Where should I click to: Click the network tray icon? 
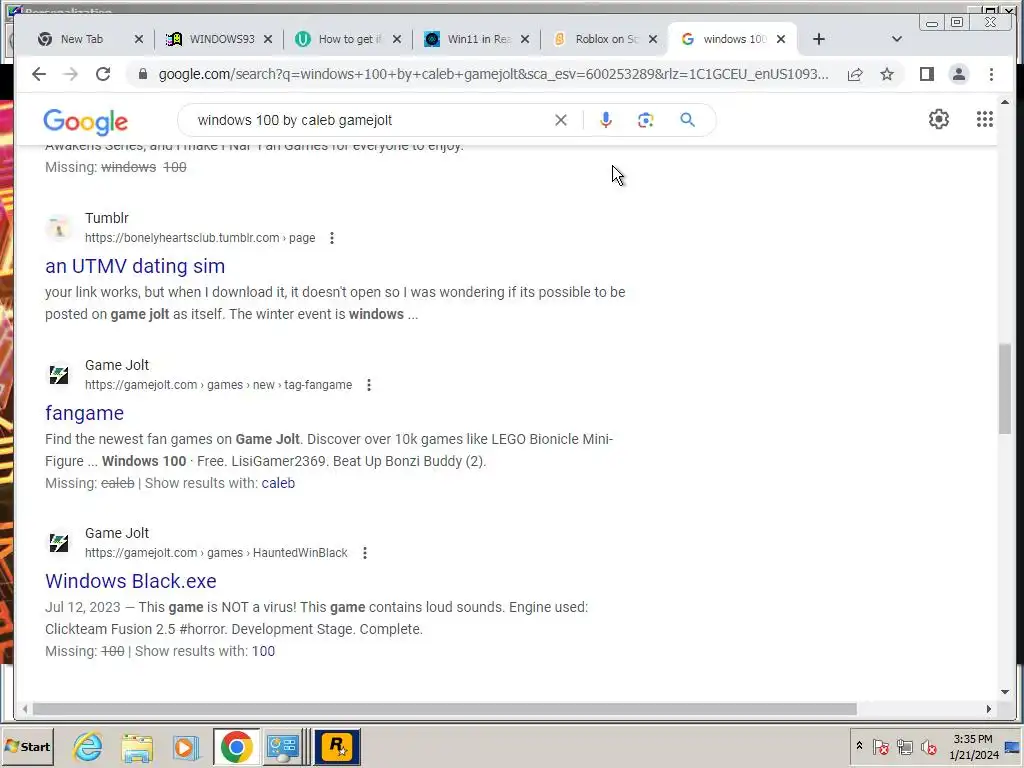tap(904, 747)
